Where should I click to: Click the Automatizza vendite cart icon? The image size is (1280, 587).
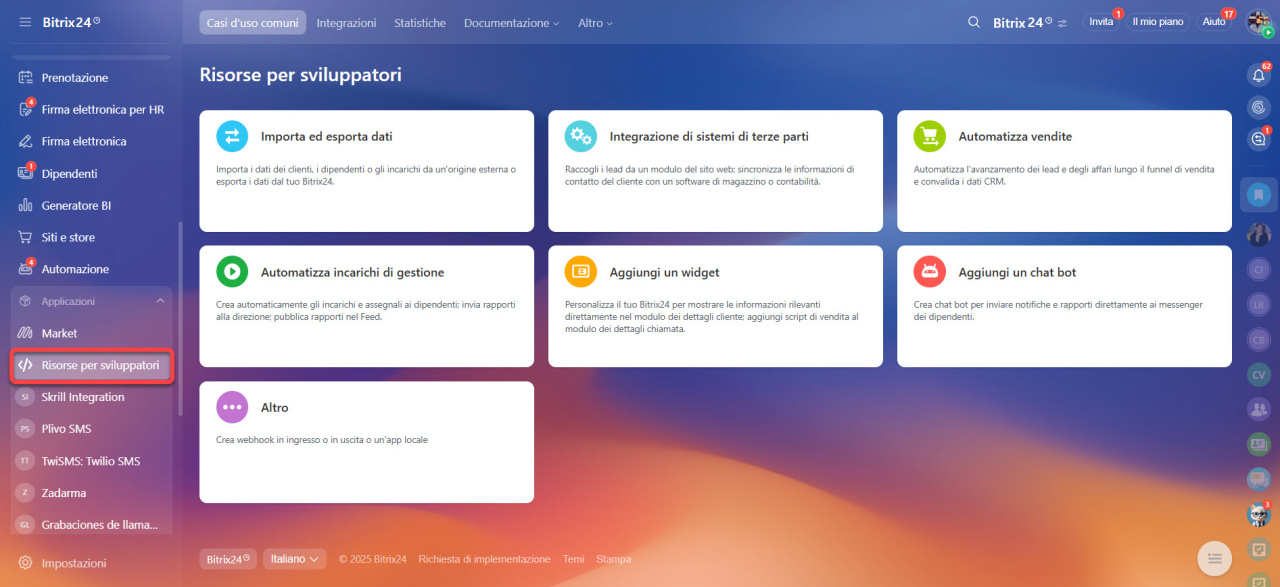tap(930, 136)
